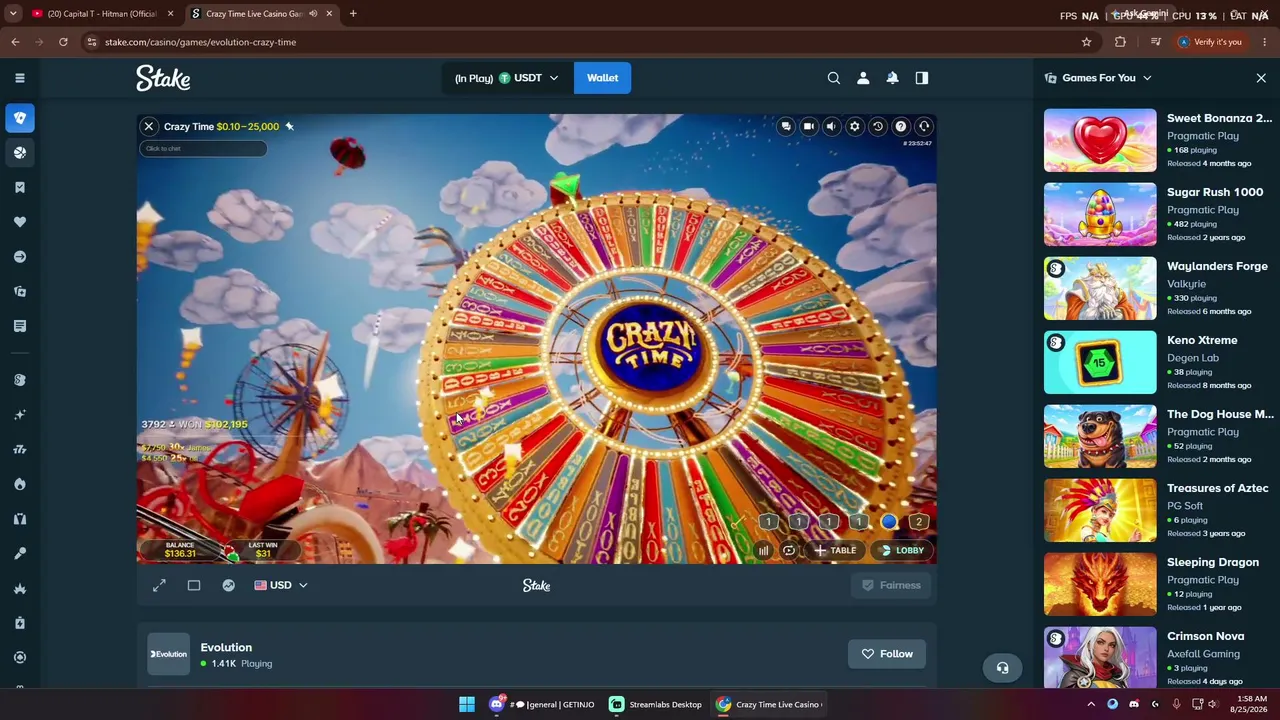Toggle theatre mode rectangle icon

tap(194, 586)
